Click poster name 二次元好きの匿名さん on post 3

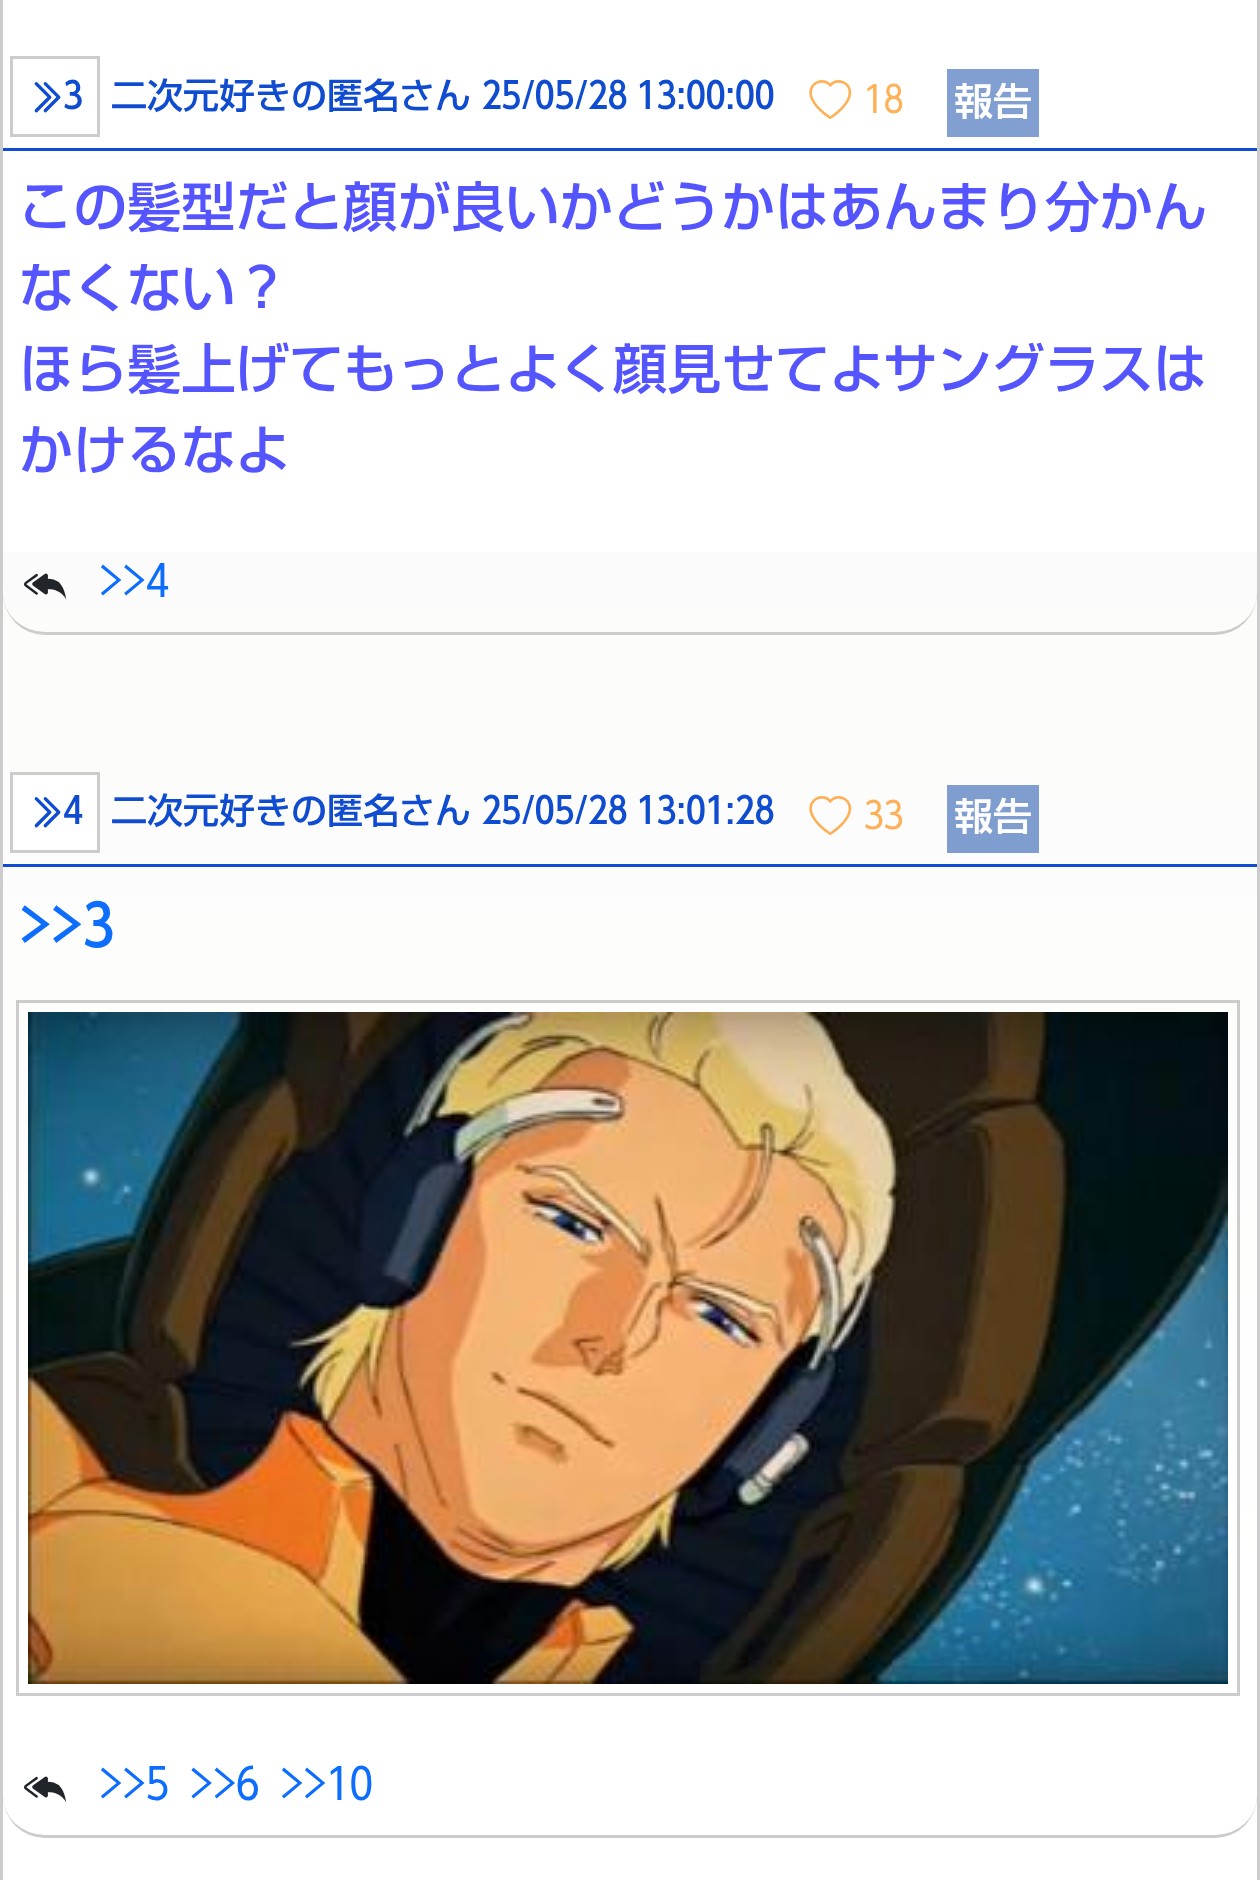pos(291,96)
